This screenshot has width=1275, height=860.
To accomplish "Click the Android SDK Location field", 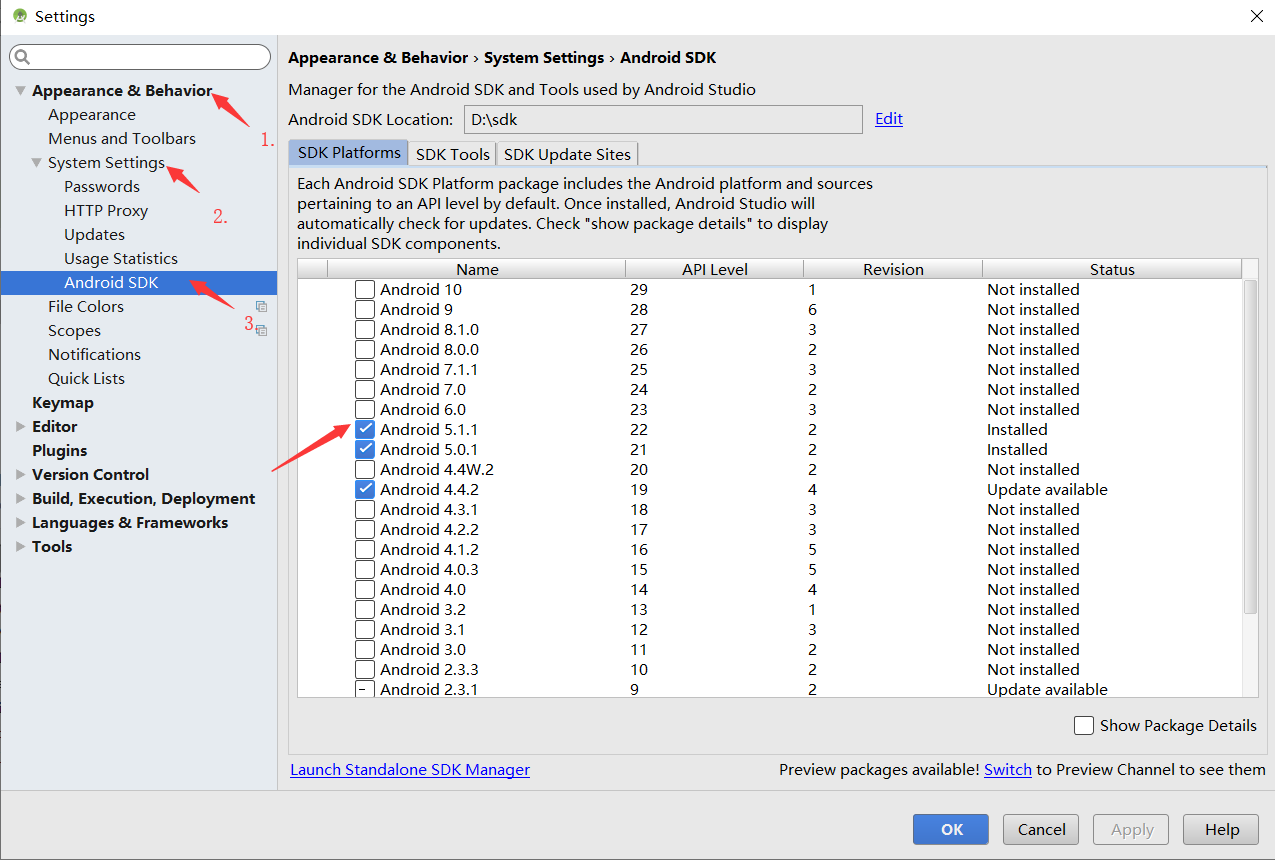I will coord(663,119).
